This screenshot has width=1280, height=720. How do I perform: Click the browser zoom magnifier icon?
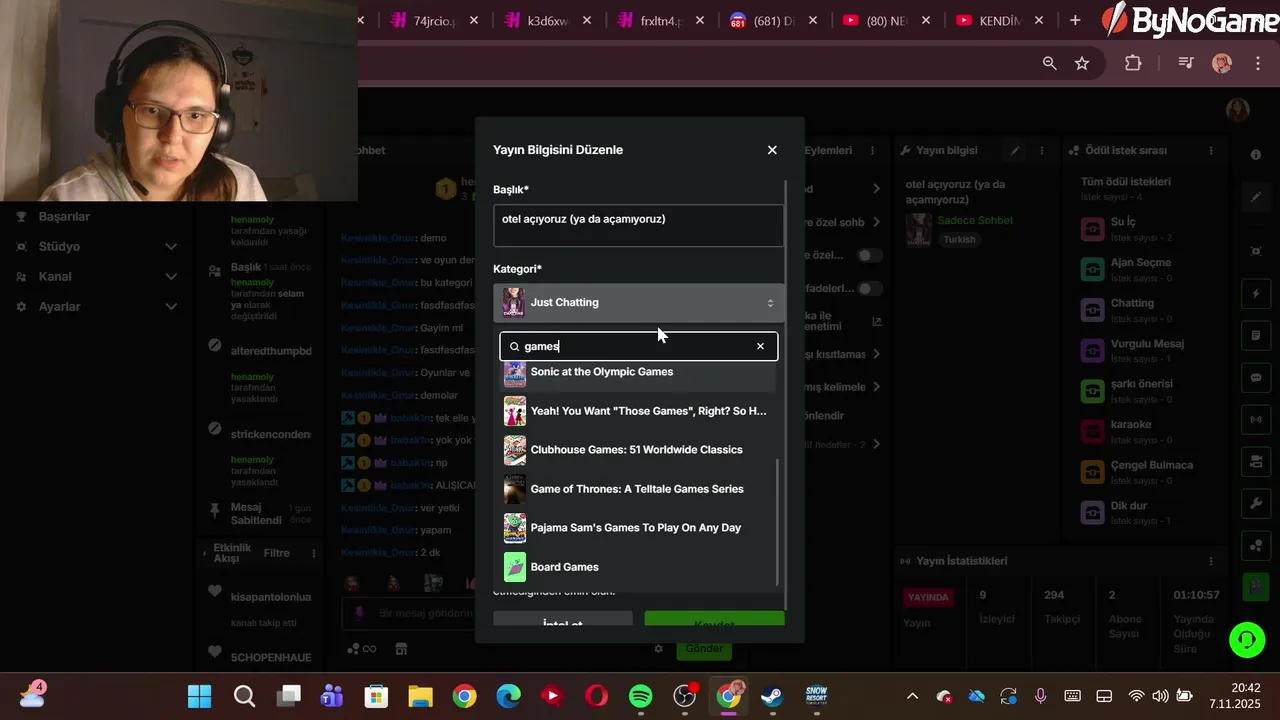click(1049, 63)
